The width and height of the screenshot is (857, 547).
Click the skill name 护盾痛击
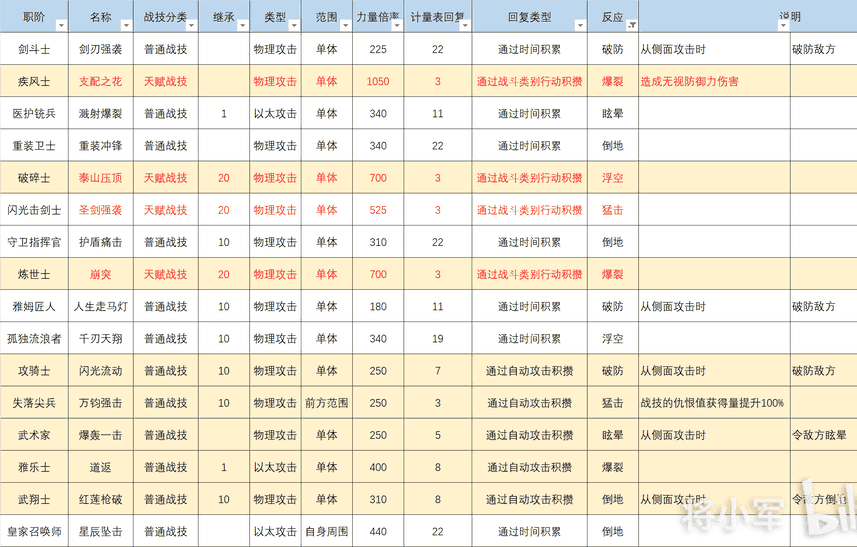[x=101, y=242]
